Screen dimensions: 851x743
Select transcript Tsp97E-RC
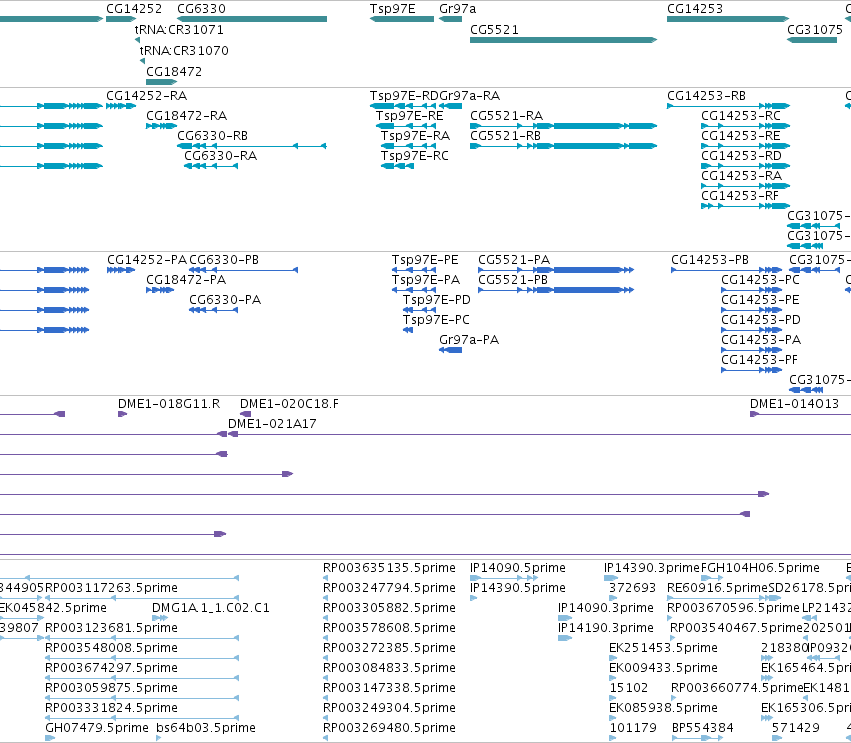pyautogui.click(x=415, y=156)
